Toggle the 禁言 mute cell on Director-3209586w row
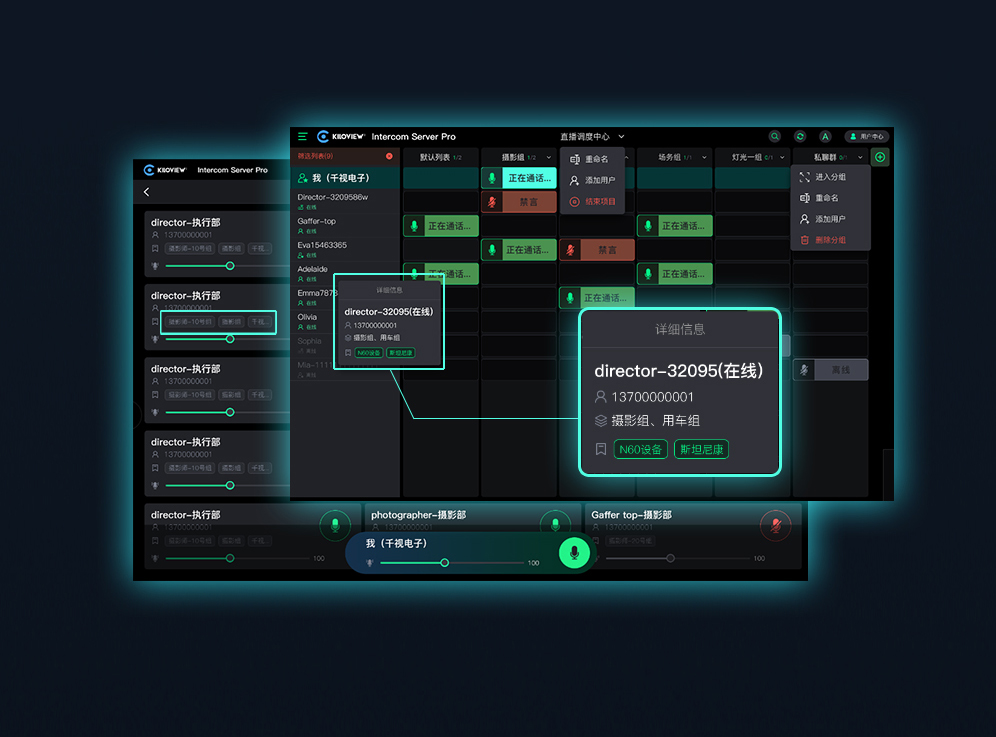 point(519,202)
